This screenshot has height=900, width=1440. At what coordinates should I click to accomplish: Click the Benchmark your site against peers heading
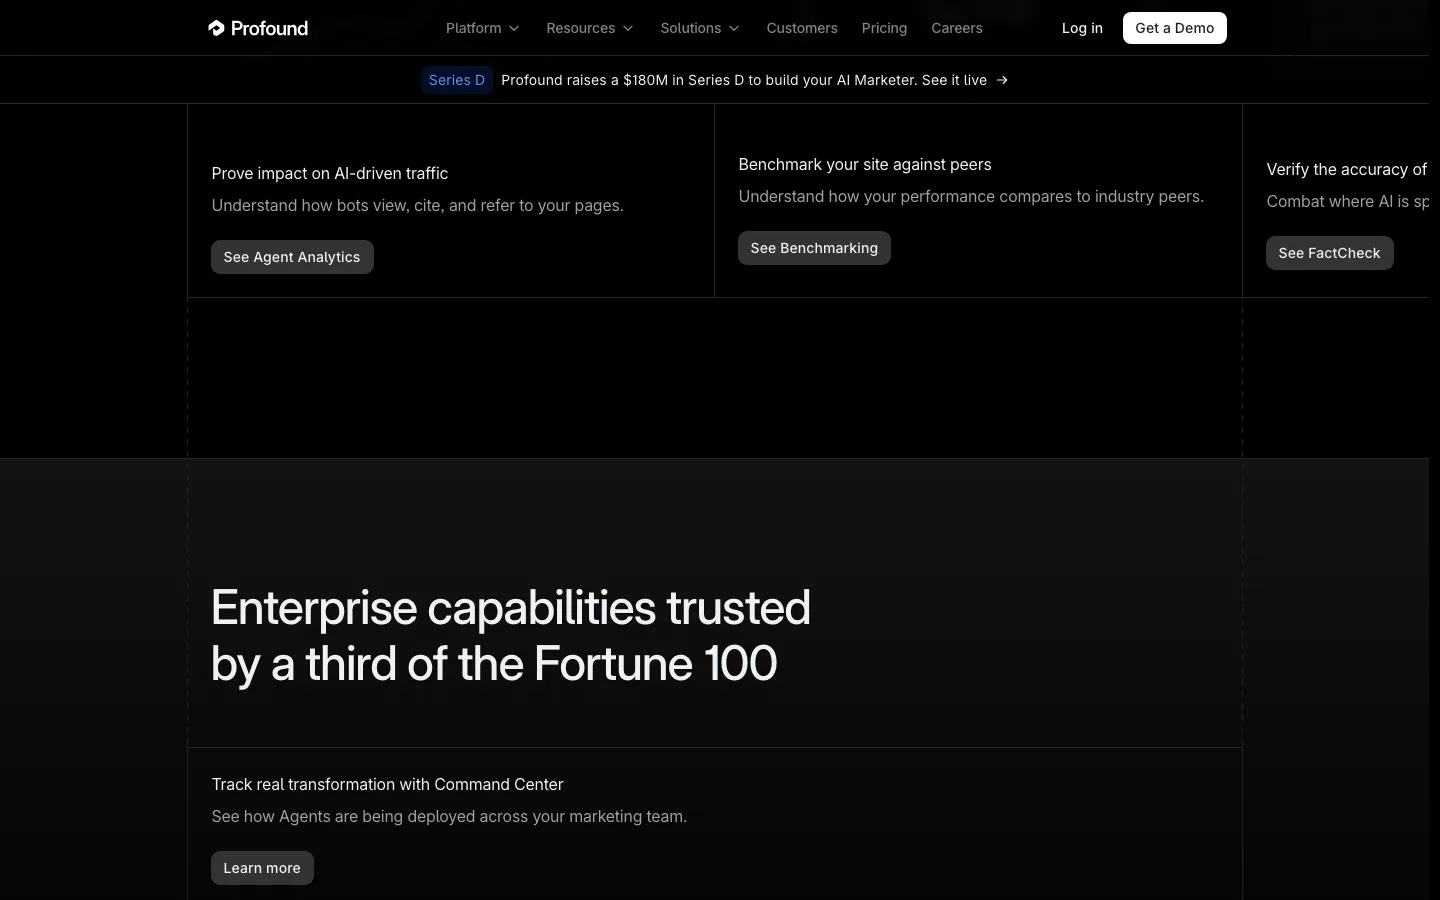(x=865, y=164)
